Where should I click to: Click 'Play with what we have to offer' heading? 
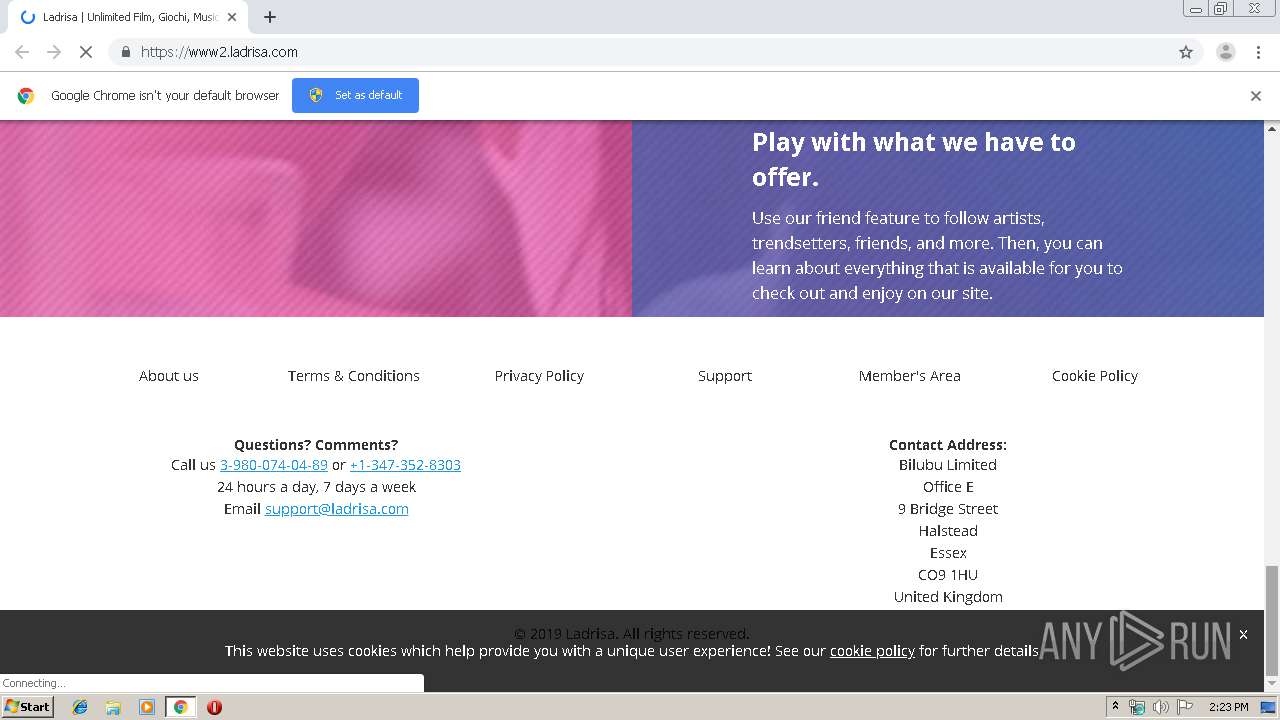pos(914,159)
